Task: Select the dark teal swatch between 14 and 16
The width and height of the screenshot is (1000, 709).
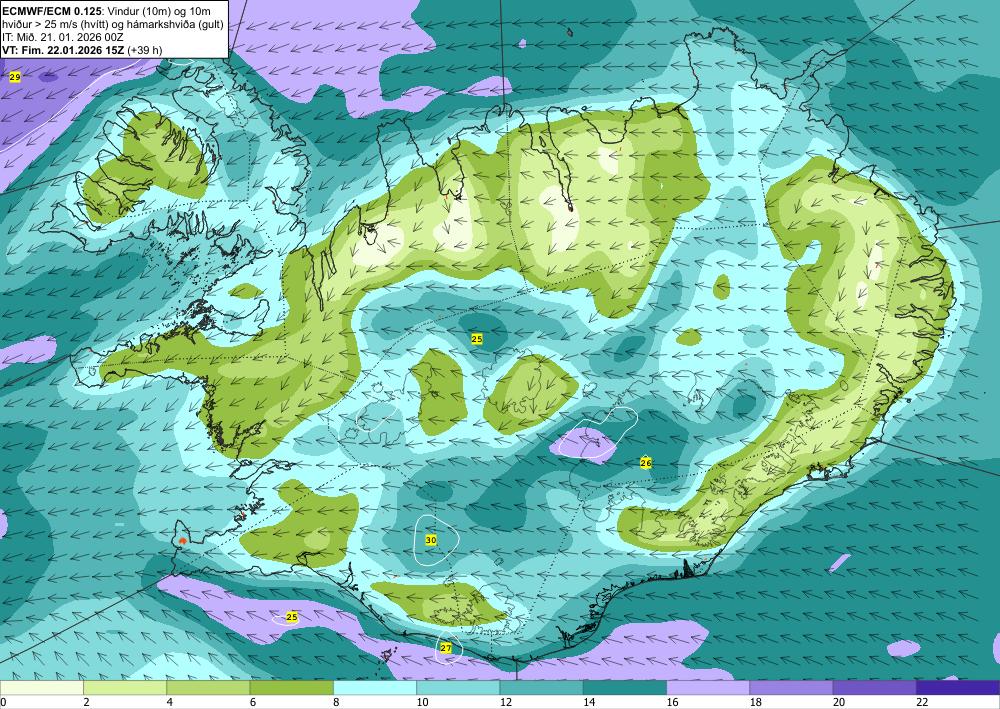Action: pyautogui.click(x=625, y=688)
